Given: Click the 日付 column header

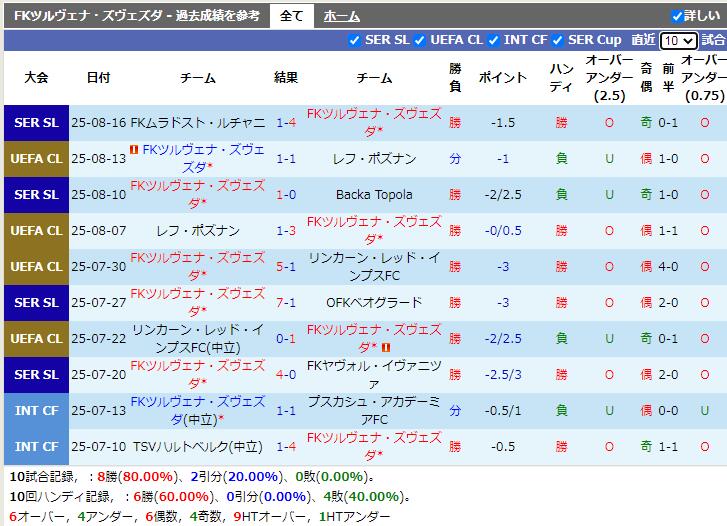Looking at the screenshot, I should click(x=99, y=77).
